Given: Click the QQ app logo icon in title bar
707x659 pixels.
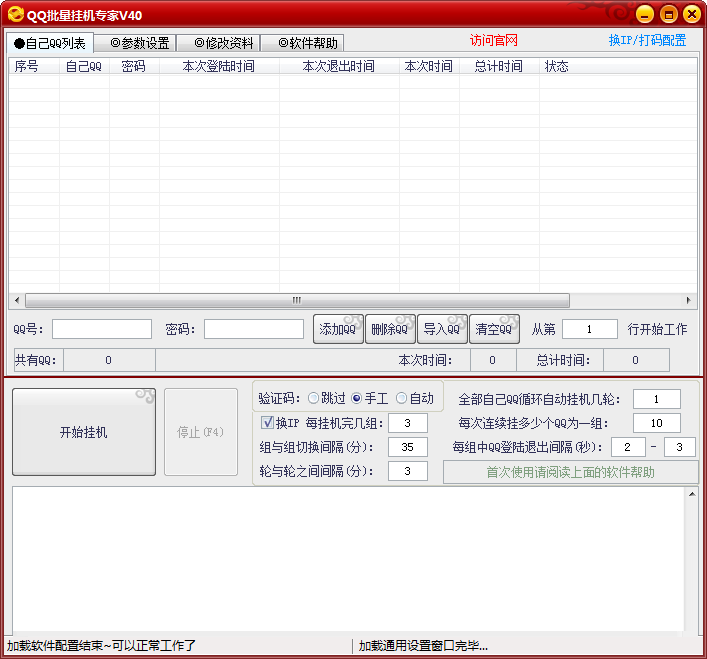Looking at the screenshot, I should coord(15,14).
